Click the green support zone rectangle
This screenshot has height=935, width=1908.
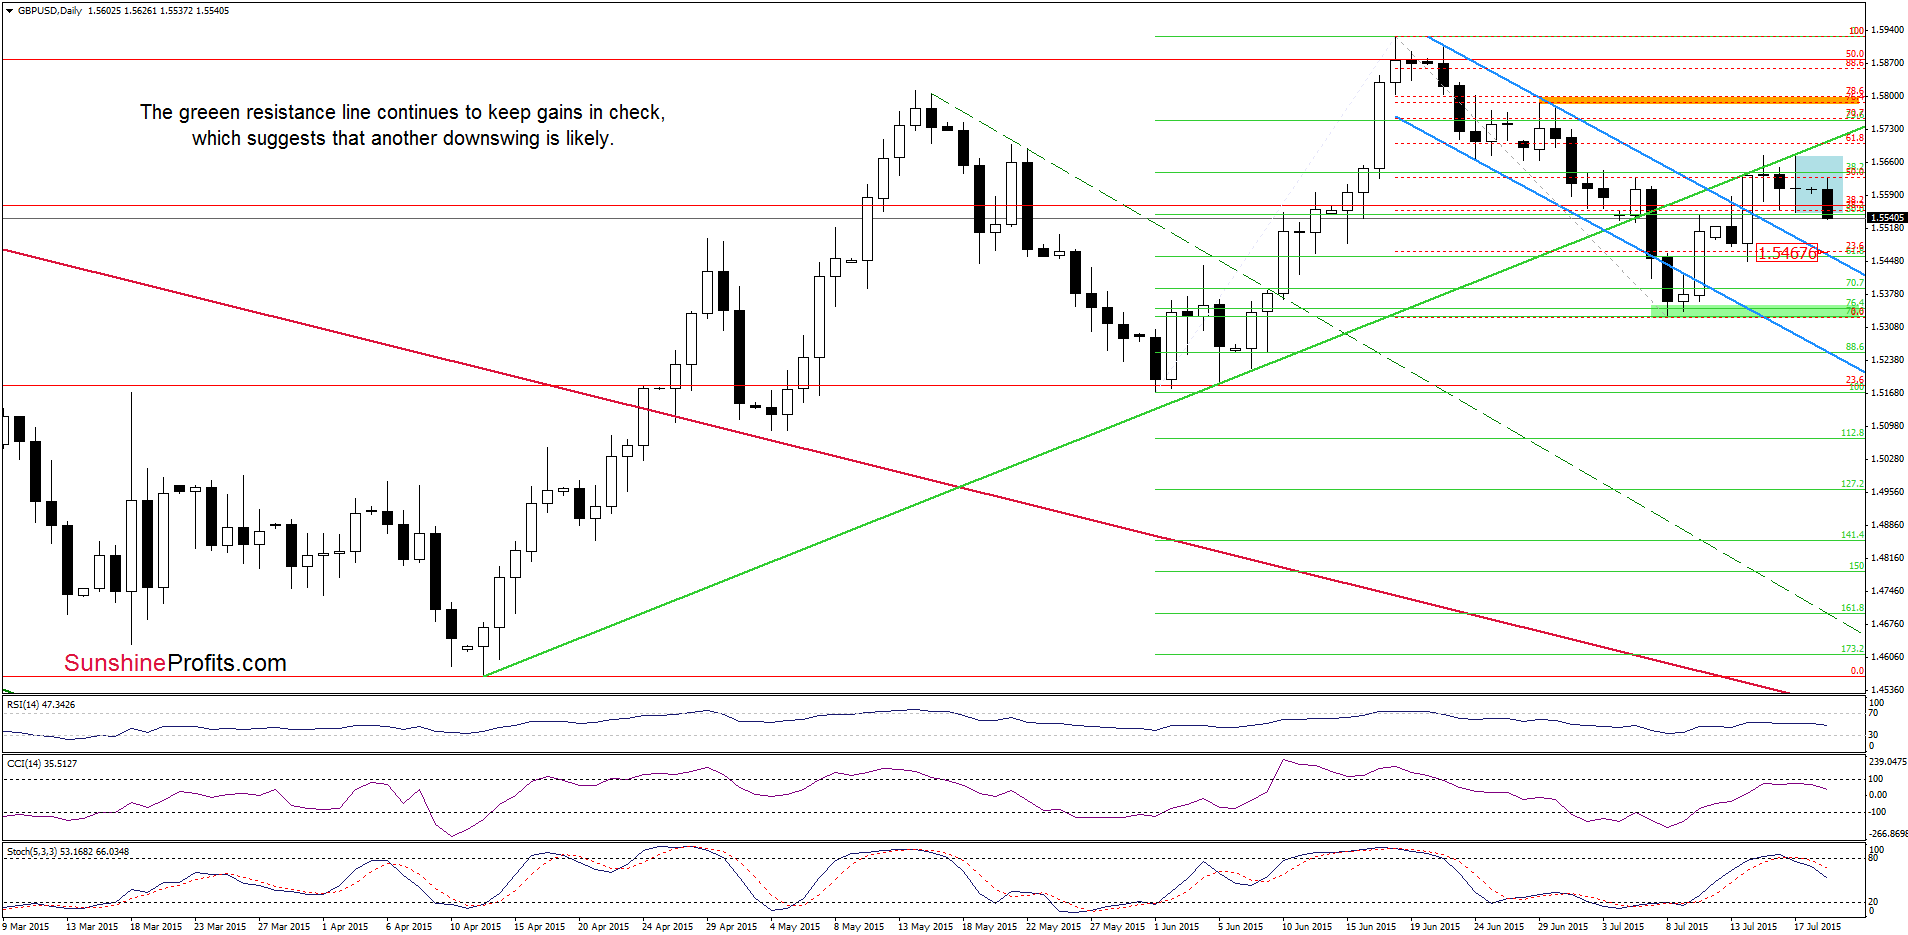click(x=1758, y=312)
